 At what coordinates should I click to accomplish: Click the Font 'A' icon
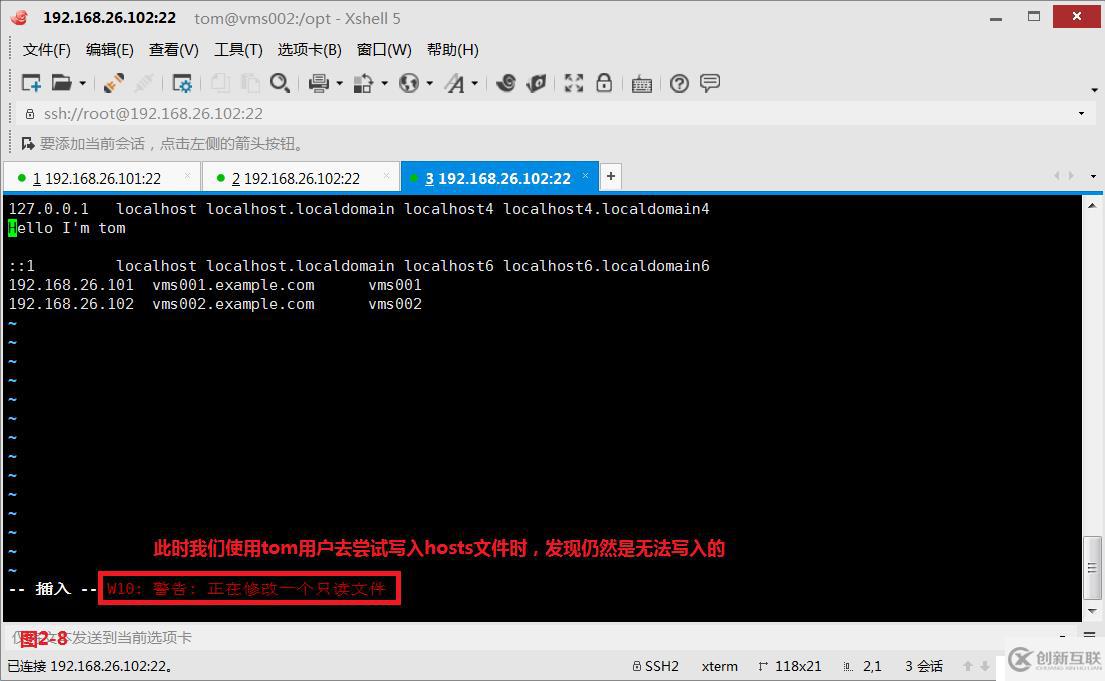point(455,83)
